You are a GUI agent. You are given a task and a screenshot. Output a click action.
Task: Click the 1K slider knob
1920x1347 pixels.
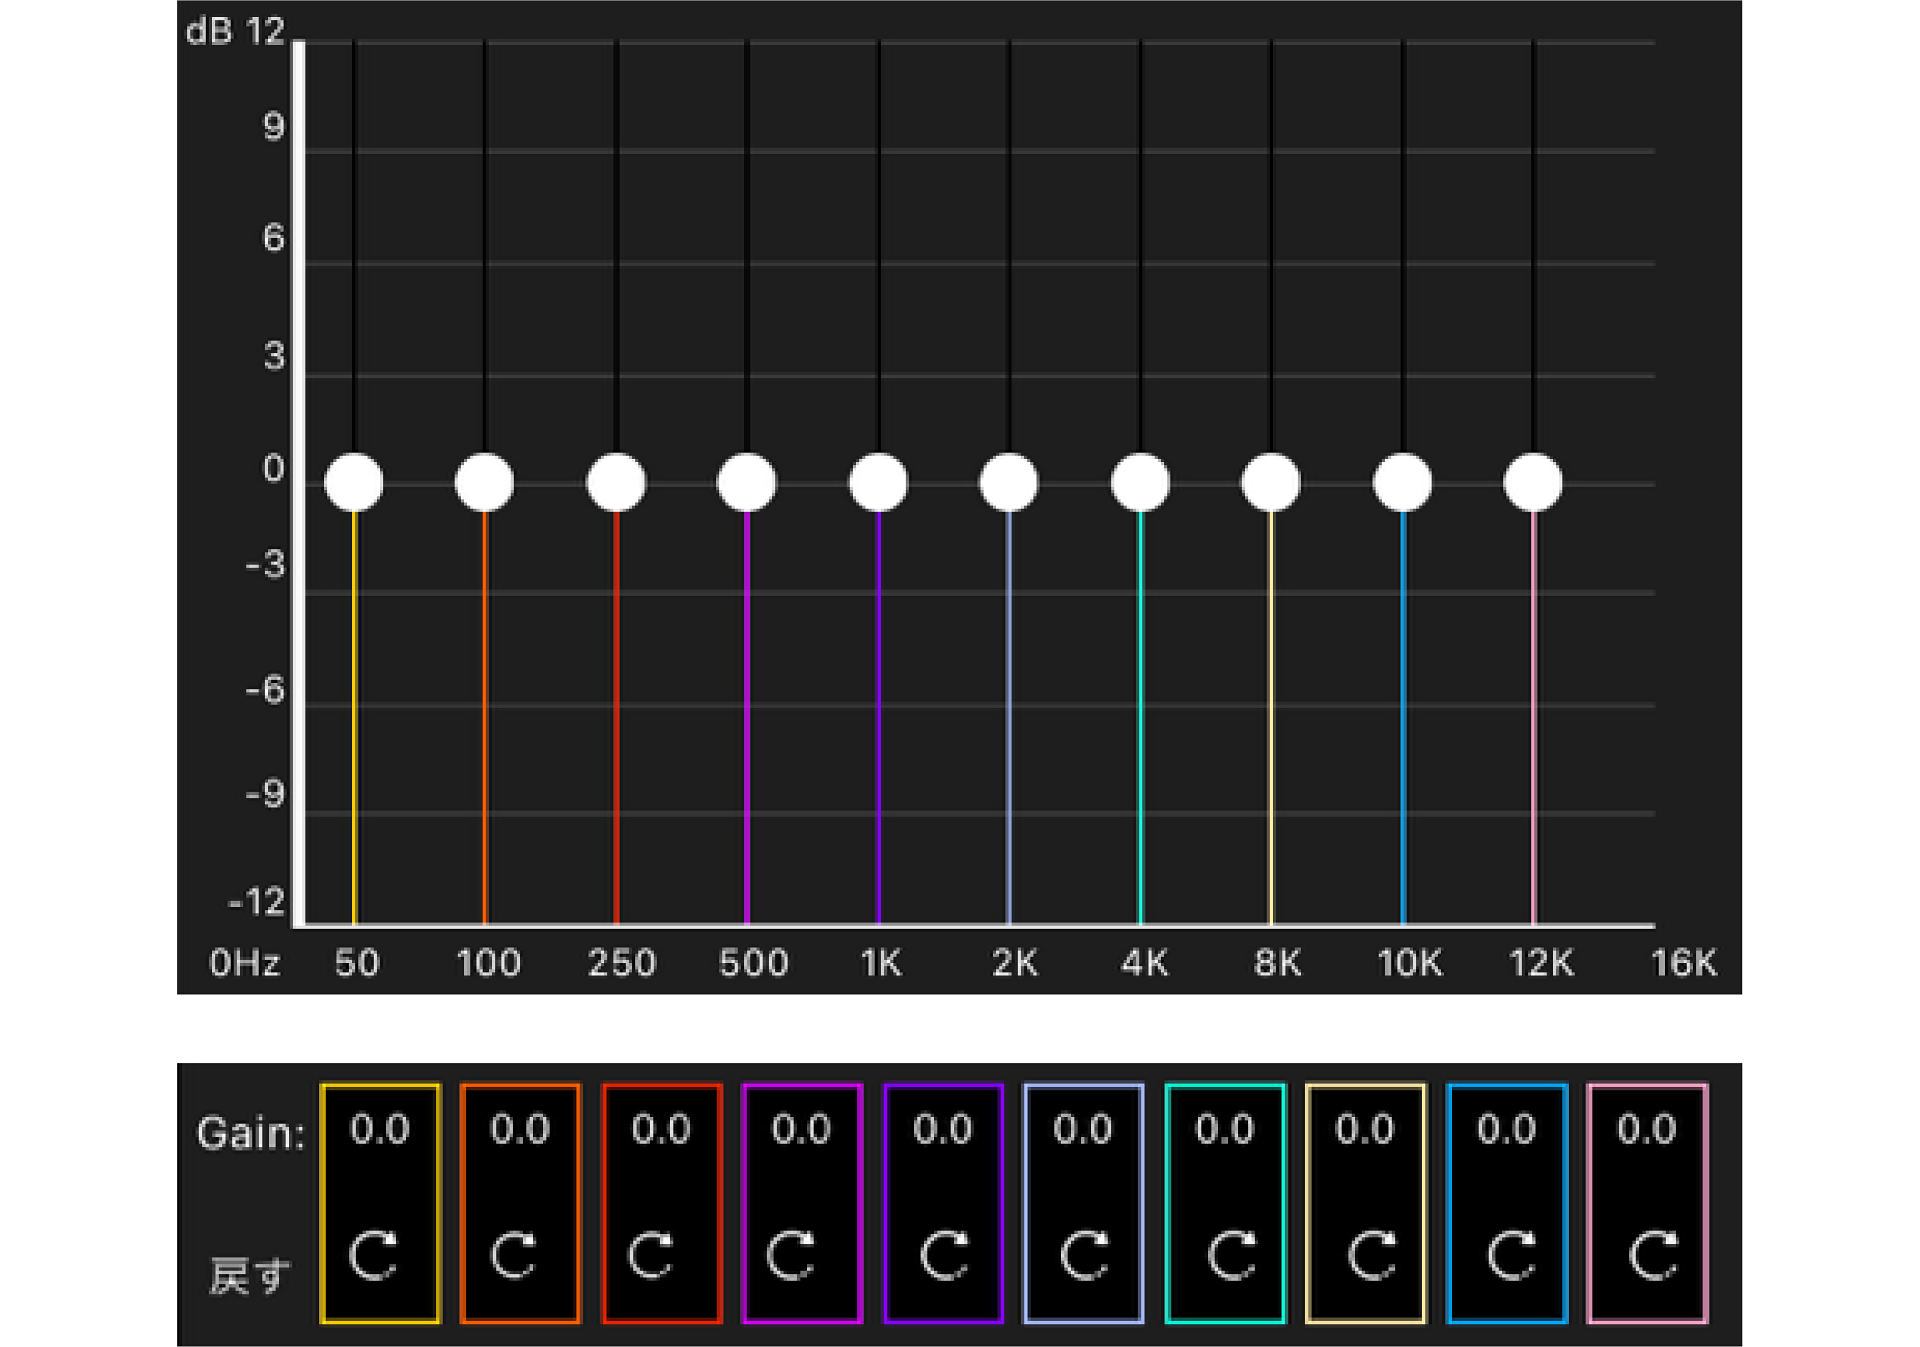[x=879, y=483]
